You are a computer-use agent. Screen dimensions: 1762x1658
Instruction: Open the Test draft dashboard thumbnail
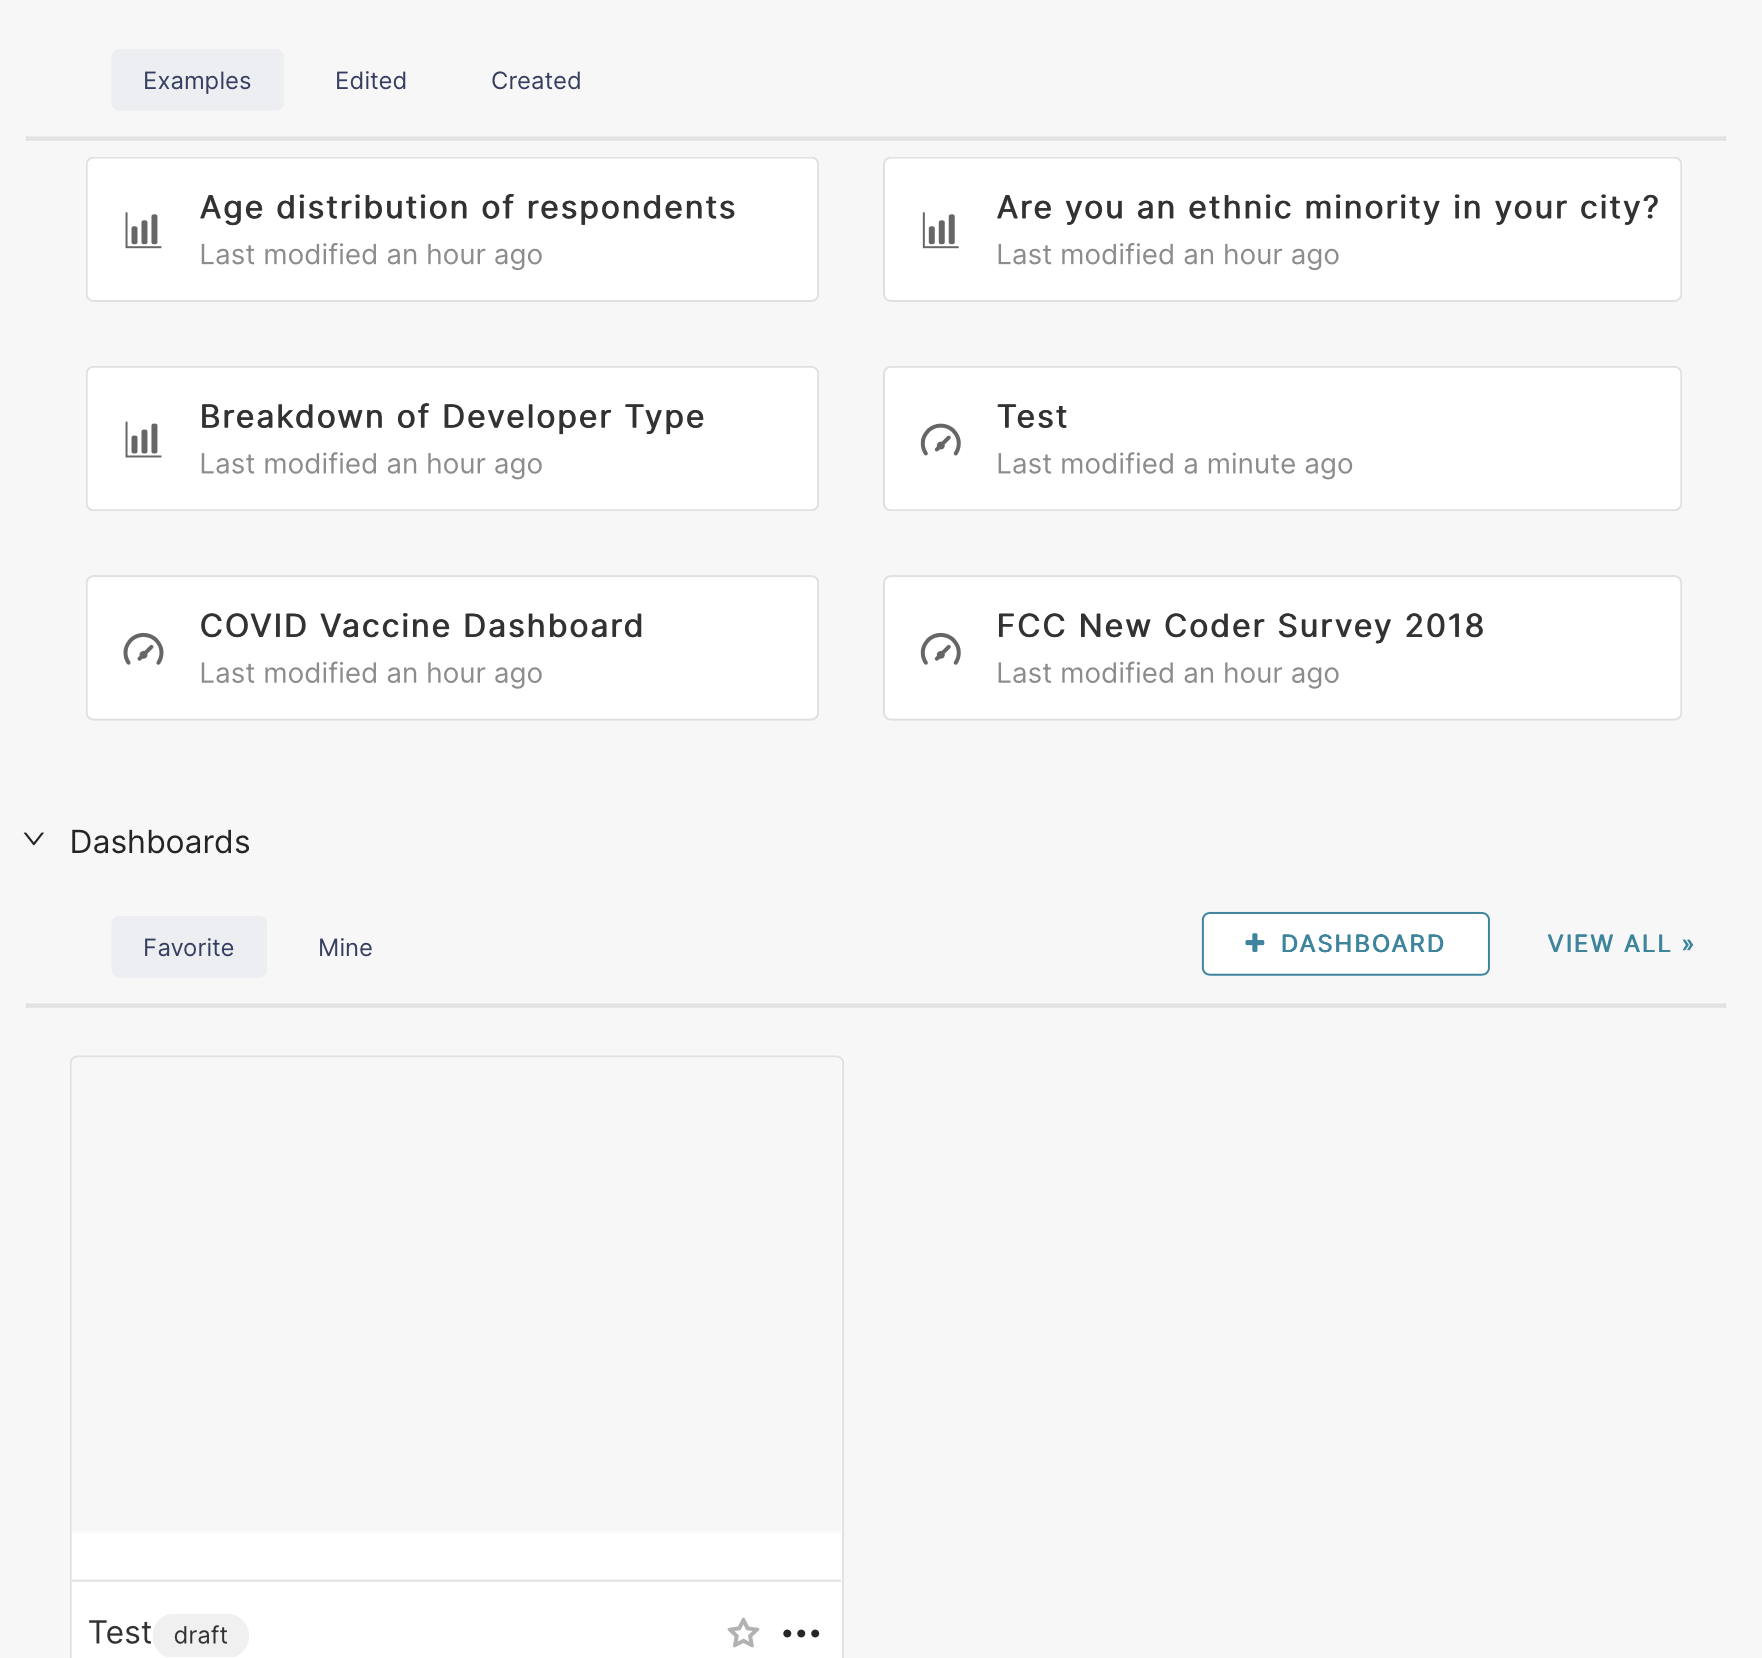pyautogui.click(x=456, y=1300)
